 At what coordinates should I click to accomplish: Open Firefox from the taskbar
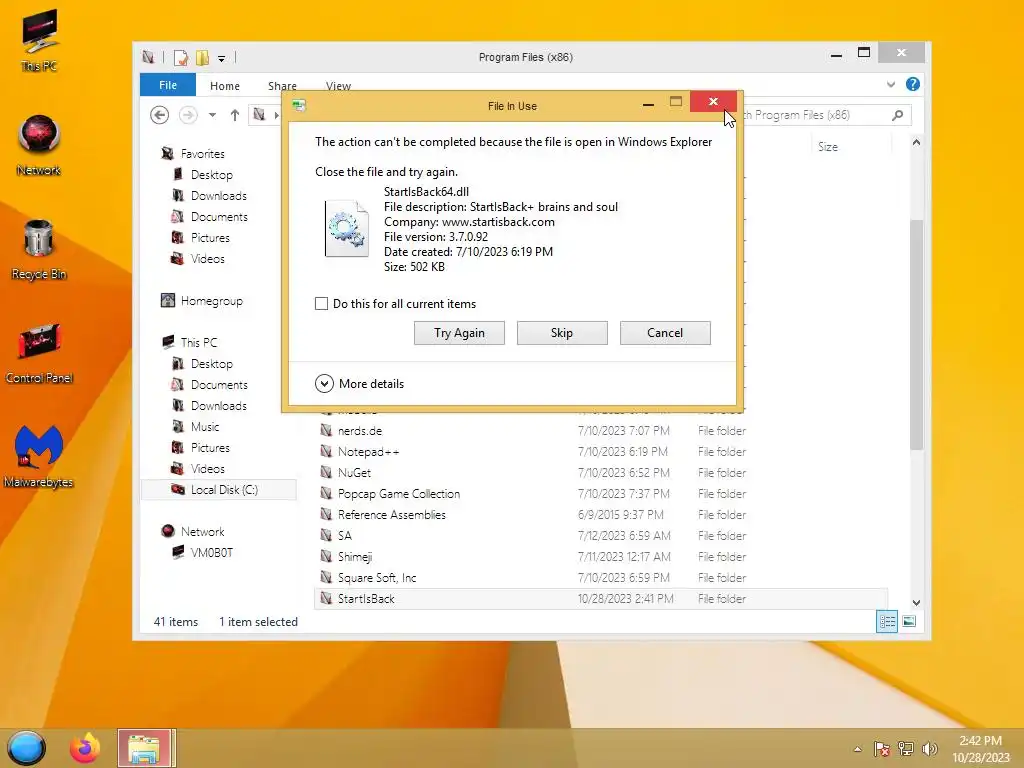(85, 748)
